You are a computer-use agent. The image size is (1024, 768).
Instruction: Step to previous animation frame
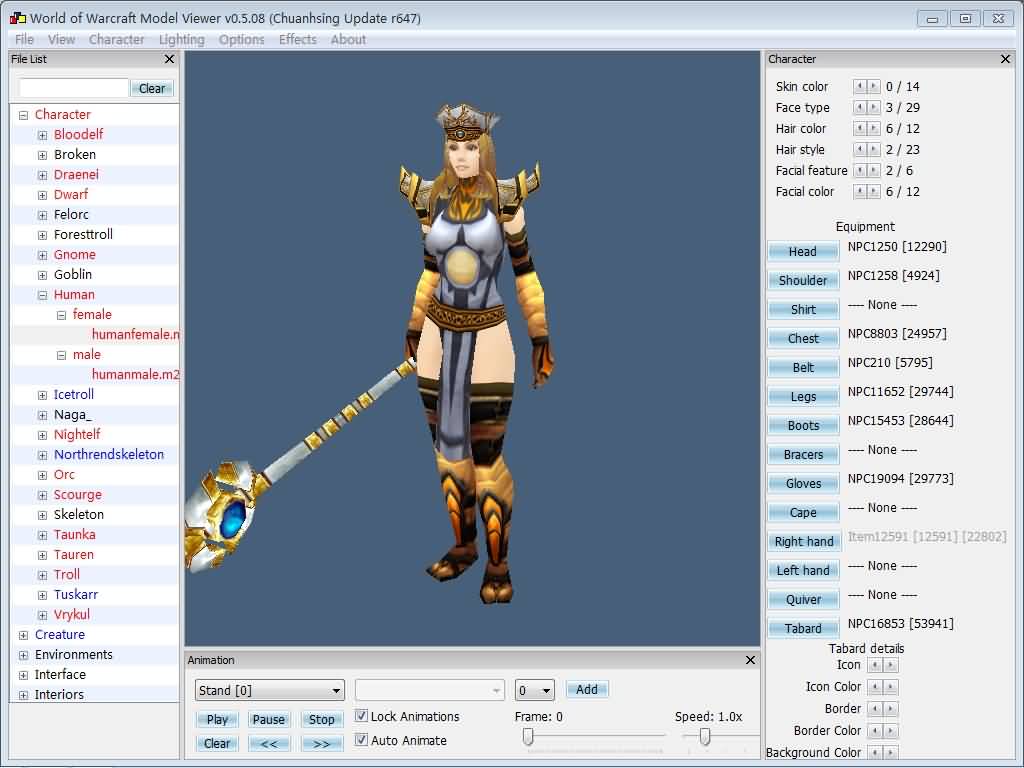[x=269, y=744]
